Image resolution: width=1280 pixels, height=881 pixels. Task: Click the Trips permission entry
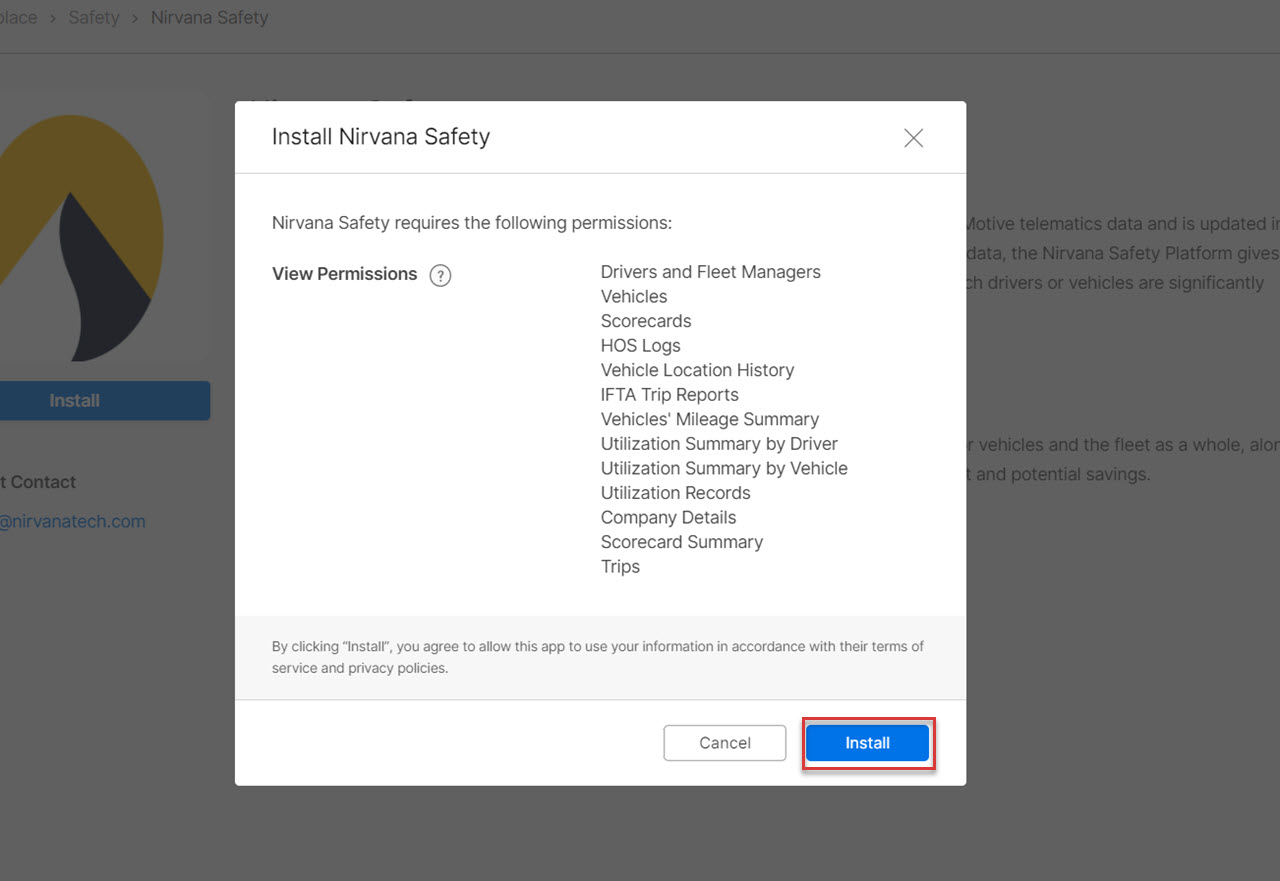[620, 567]
